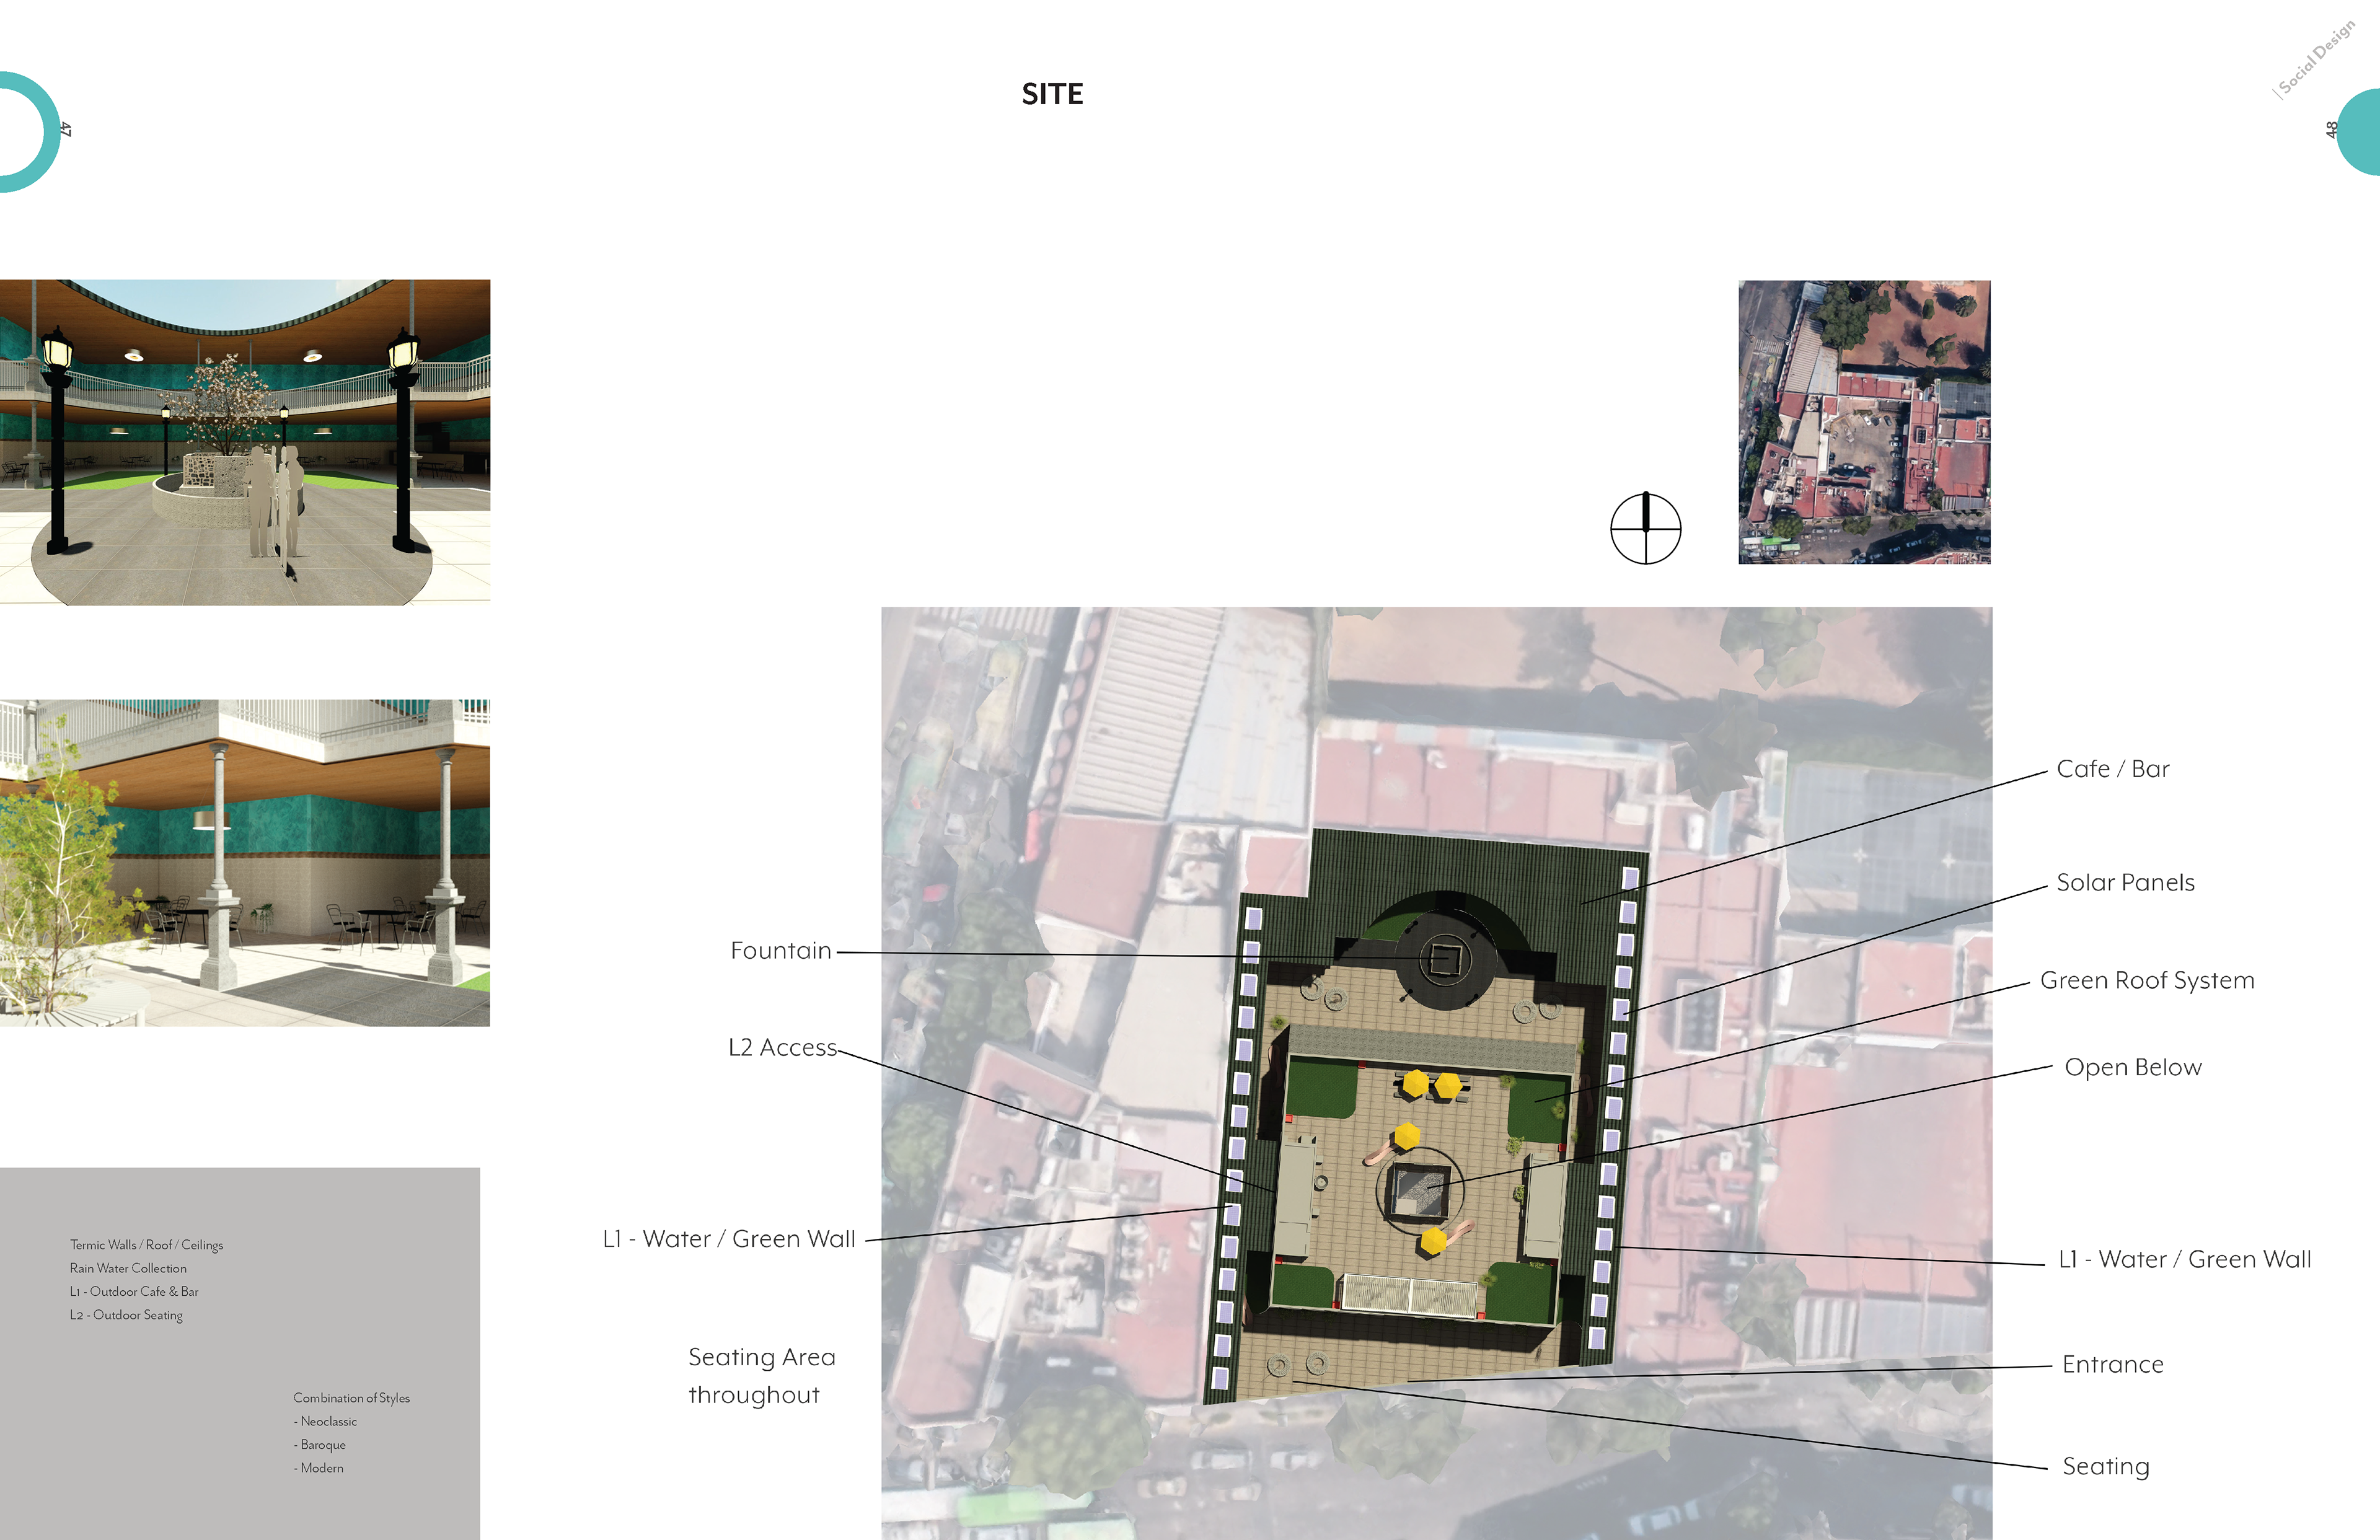The width and height of the screenshot is (2380, 1540).
Task: Open the column cafe seating render
Action: click(x=245, y=862)
